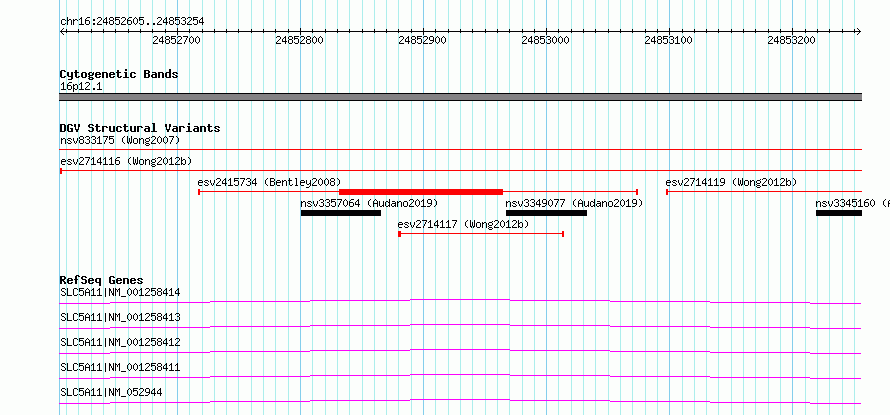
Task: Open the DGV Structural Variants track title
Action: coord(140,128)
